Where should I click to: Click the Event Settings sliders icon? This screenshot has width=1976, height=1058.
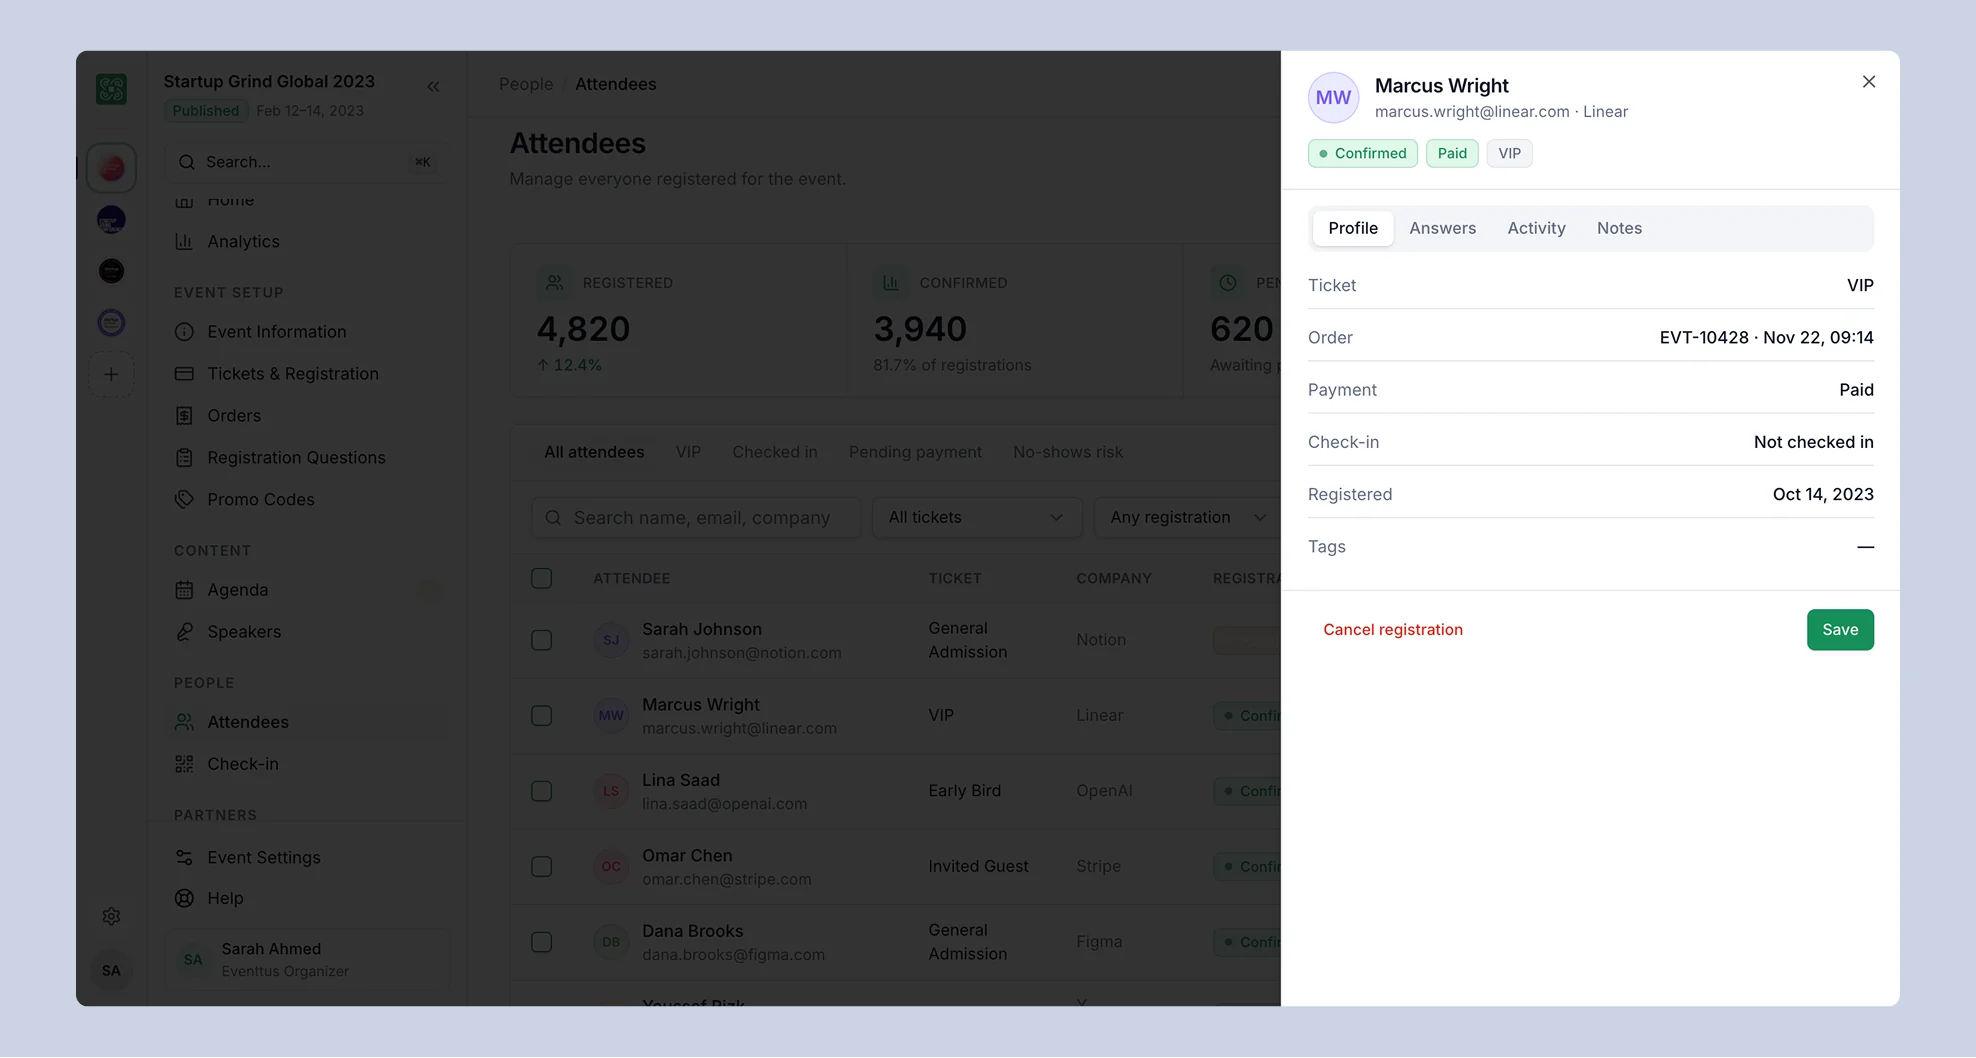(184, 858)
